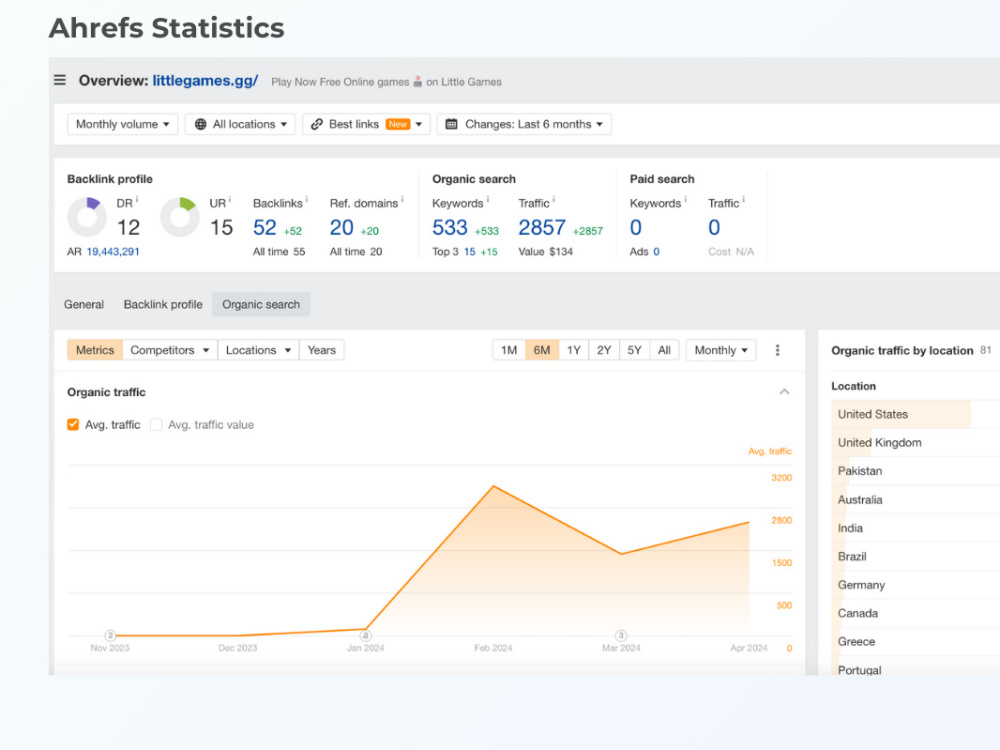Image resolution: width=1000 pixels, height=750 pixels.
Task: Select the Organic search tab
Action: (x=261, y=305)
